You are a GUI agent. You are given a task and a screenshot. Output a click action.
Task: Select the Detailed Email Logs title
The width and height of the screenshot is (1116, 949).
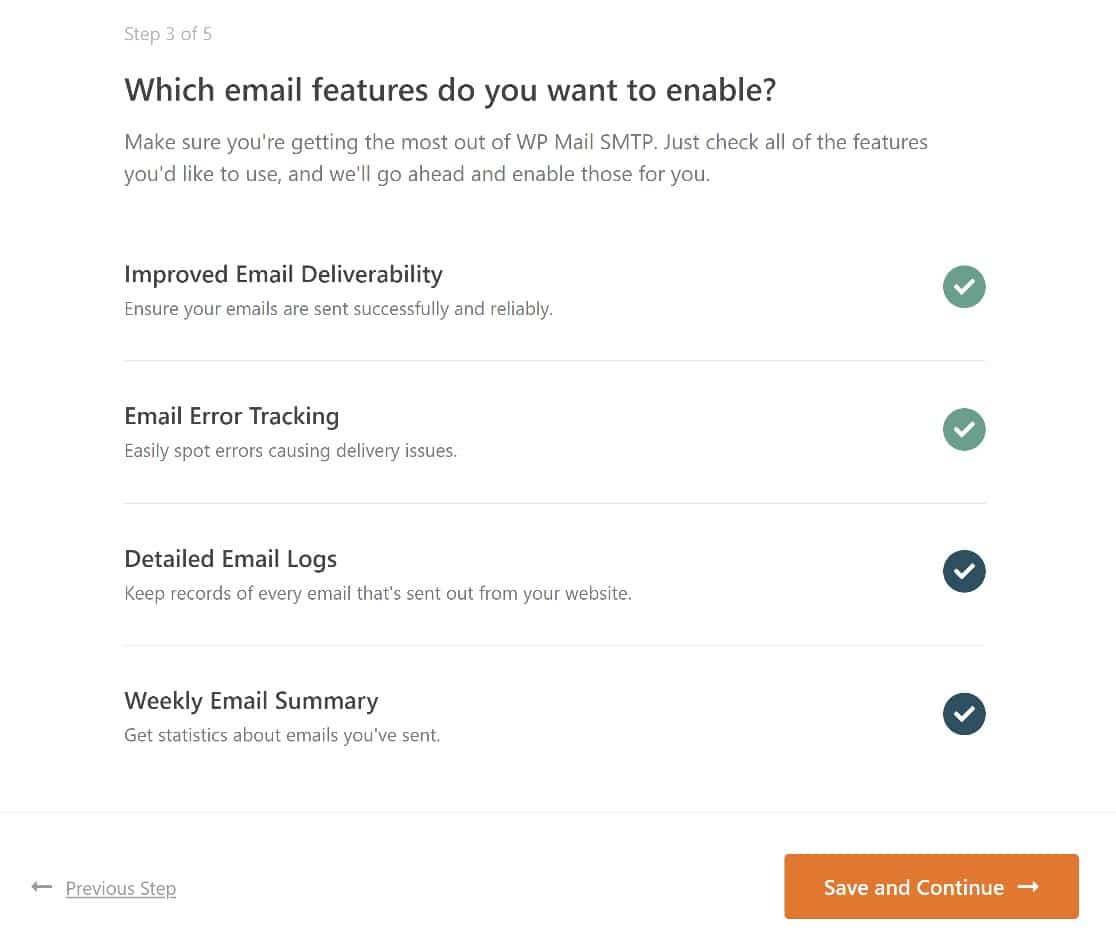pyautogui.click(x=231, y=559)
